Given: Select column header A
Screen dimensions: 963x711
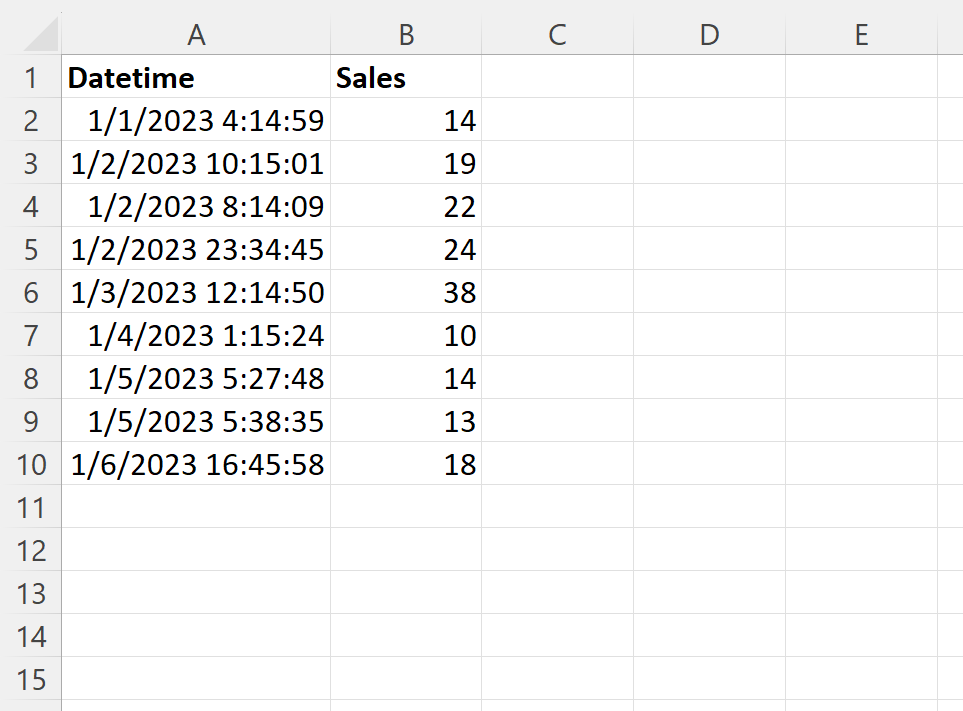Looking at the screenshot, I should [196, 35].
